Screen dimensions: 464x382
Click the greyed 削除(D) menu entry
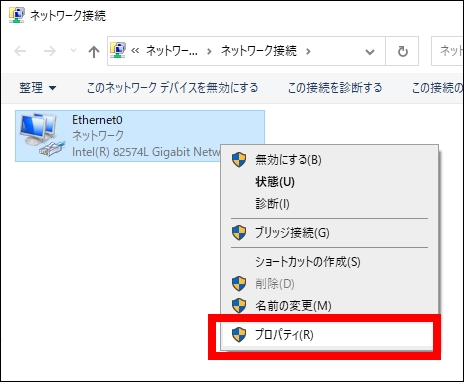pos(329,284)
